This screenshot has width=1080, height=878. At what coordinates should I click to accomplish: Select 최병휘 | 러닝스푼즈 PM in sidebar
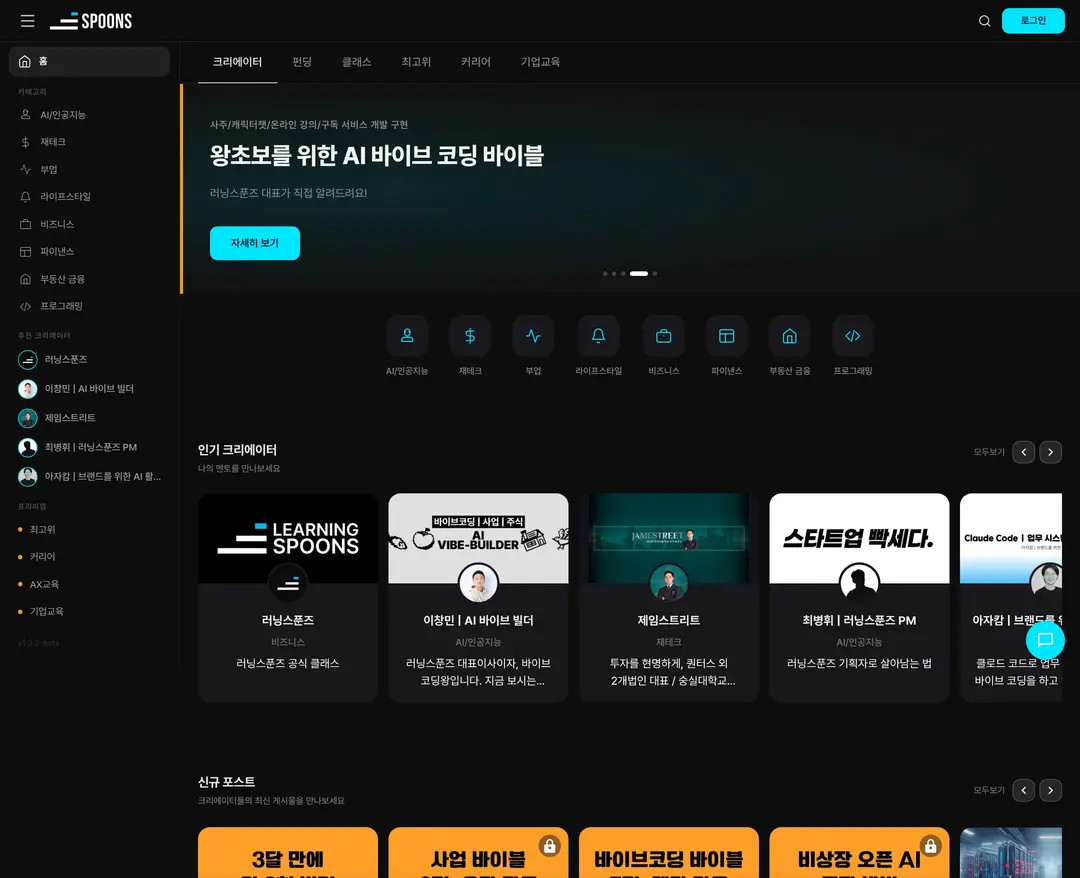pyautogui.click(x=90, y=447)
